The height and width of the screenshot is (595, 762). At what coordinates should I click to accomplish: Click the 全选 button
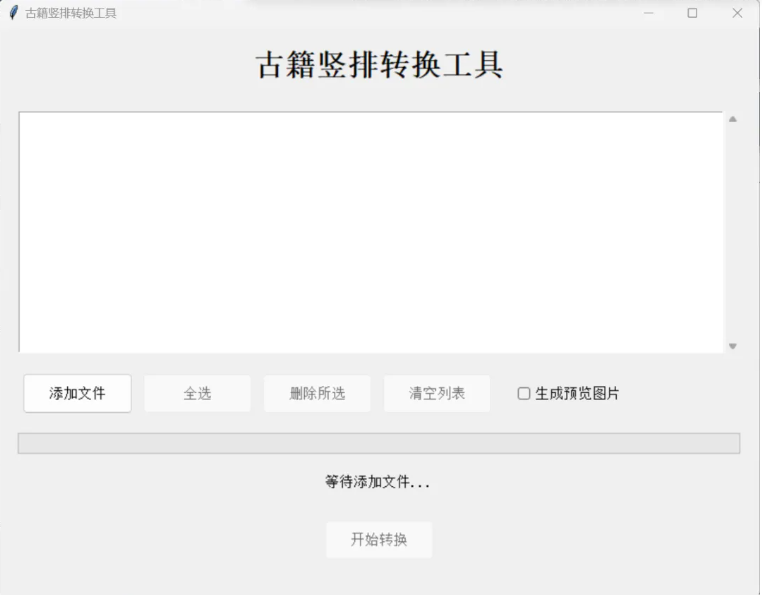point(197,393)
